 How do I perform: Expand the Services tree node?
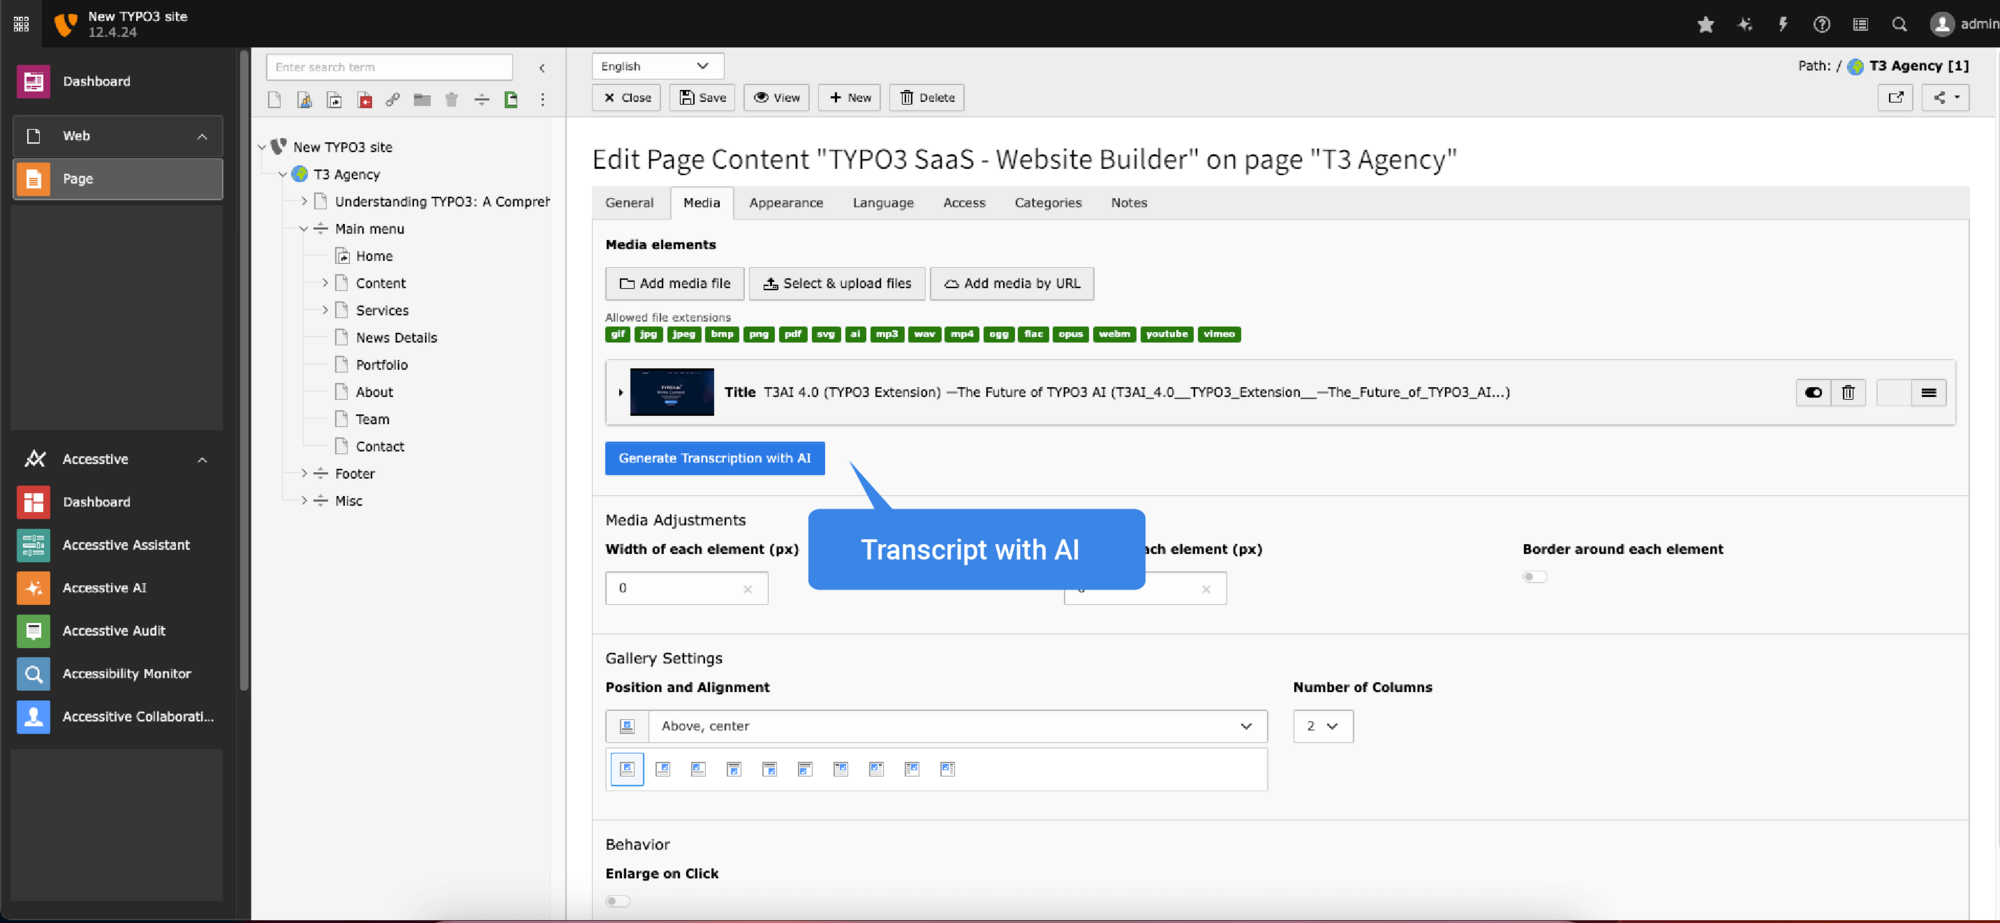coord(325,311)
